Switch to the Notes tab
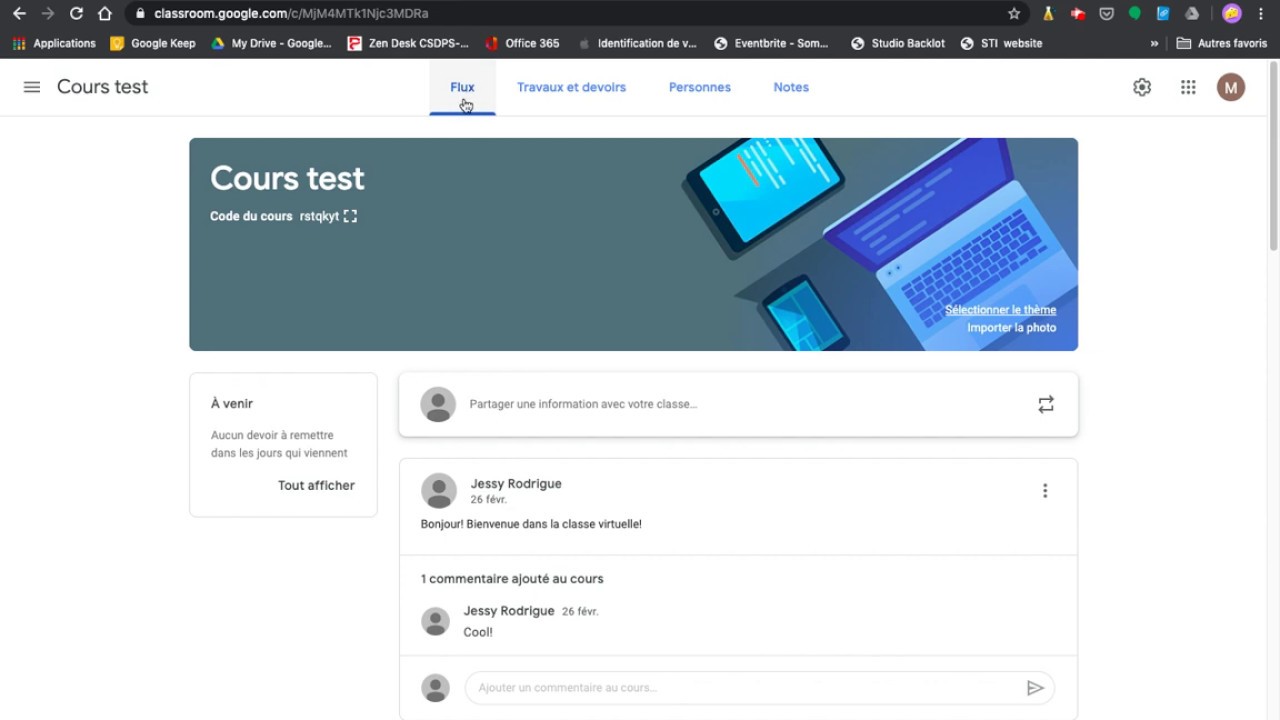The height and width of the screenshot is (720, 1280). [x=791, y=87]
